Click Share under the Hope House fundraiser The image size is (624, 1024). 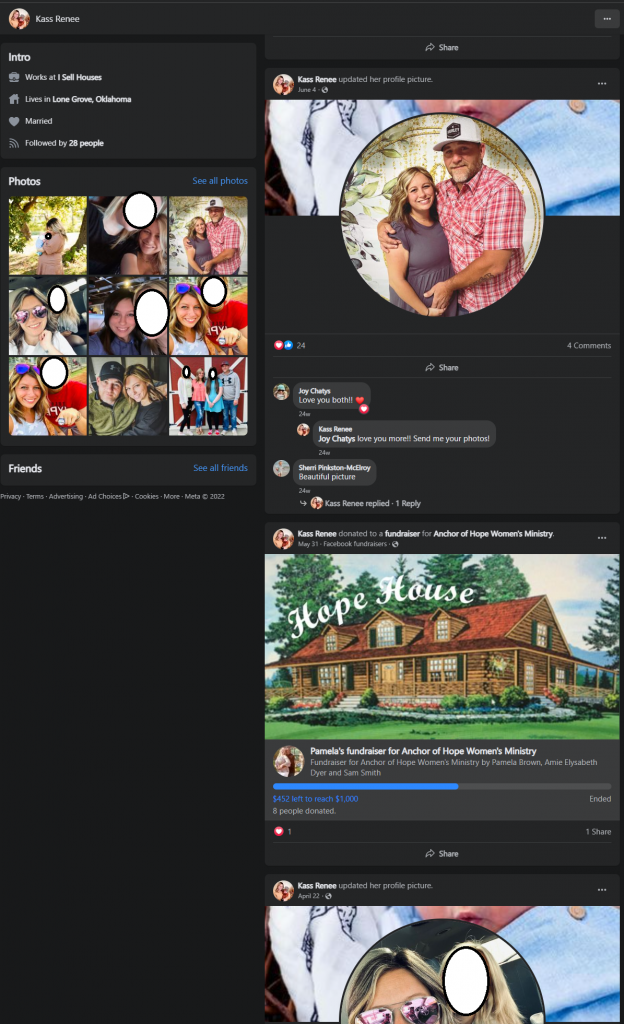point(442,854)
